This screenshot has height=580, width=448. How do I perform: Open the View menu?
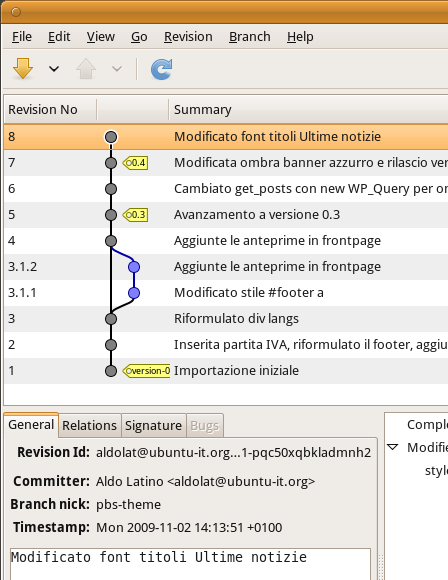click(x=101, y=37)
